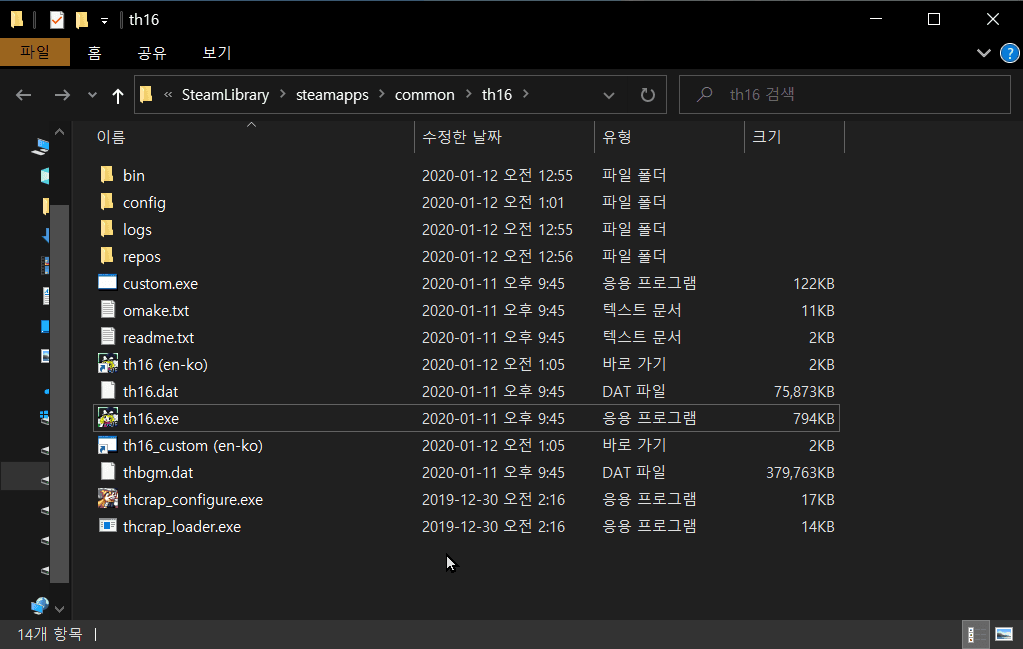Expand the ribbon with chevron
Screen dimensions: 1023x649
(983, 53)
